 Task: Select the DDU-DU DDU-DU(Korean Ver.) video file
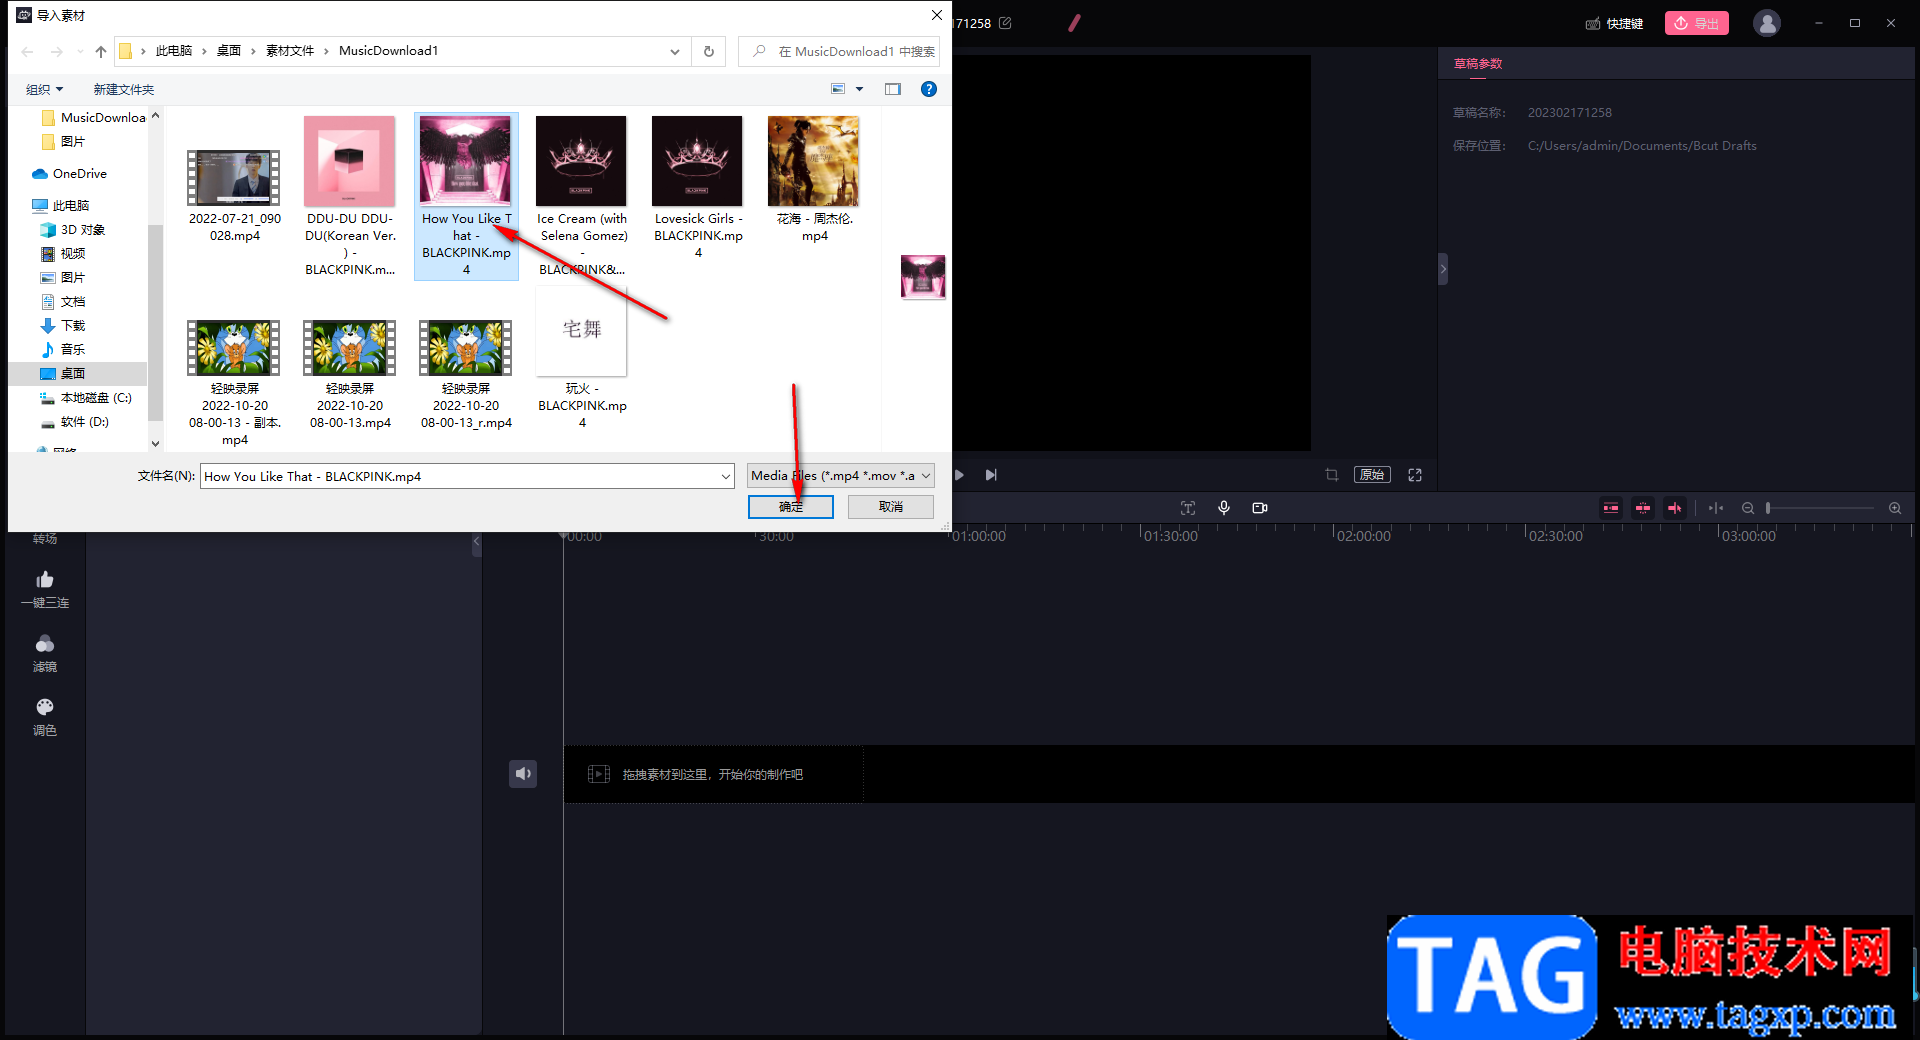tap(350, 196)
